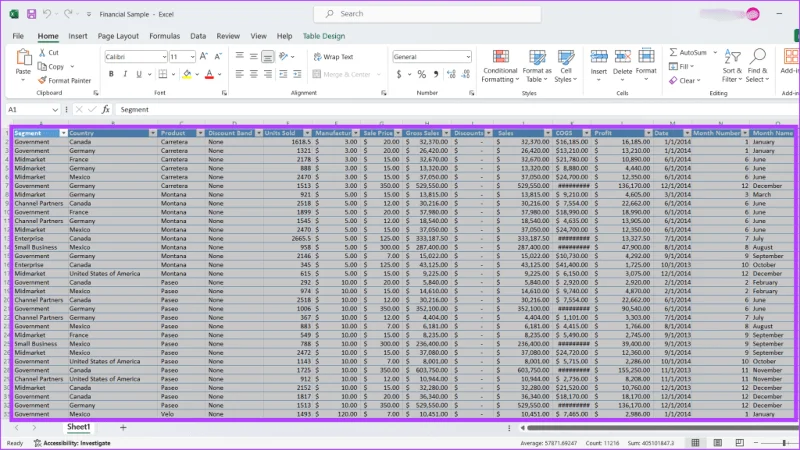Apply comma style number format

point(436,74)
